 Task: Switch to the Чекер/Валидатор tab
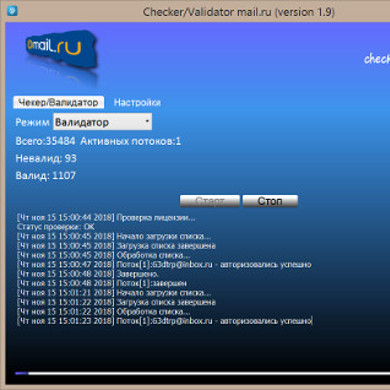click(x=58, y=102)
